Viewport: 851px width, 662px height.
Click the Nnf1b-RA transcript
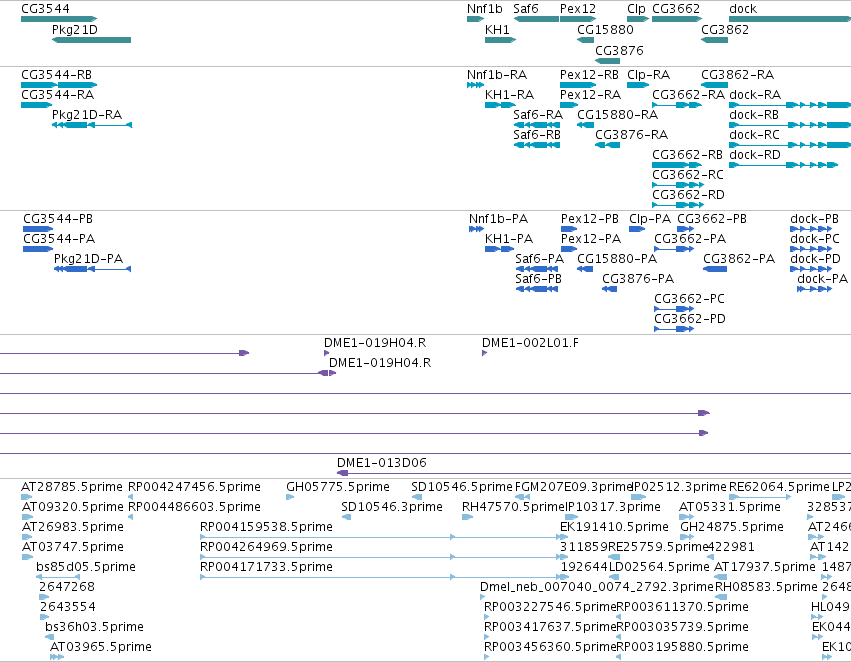point(475,85)
